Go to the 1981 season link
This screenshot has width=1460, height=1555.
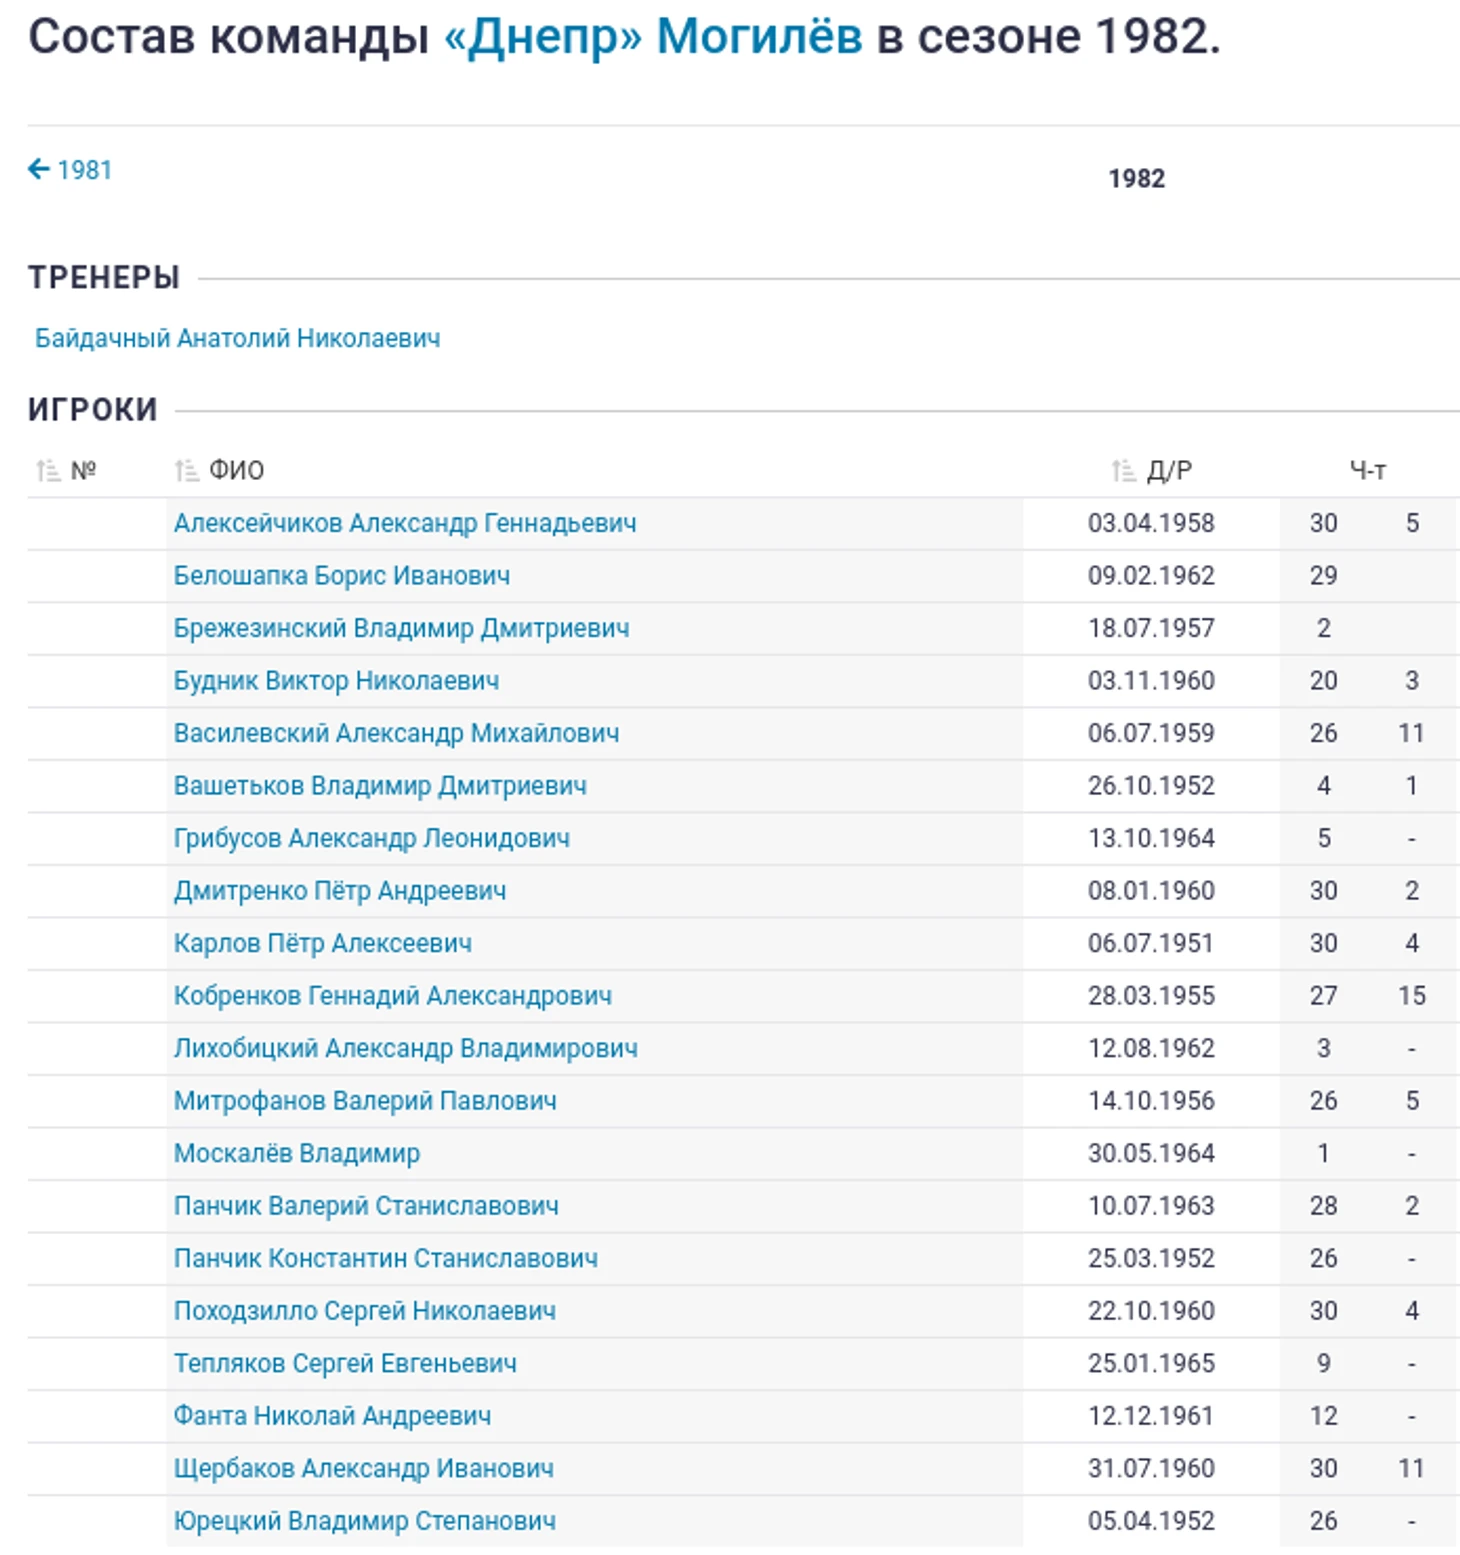pyautogui.click(x=84, y=170)
